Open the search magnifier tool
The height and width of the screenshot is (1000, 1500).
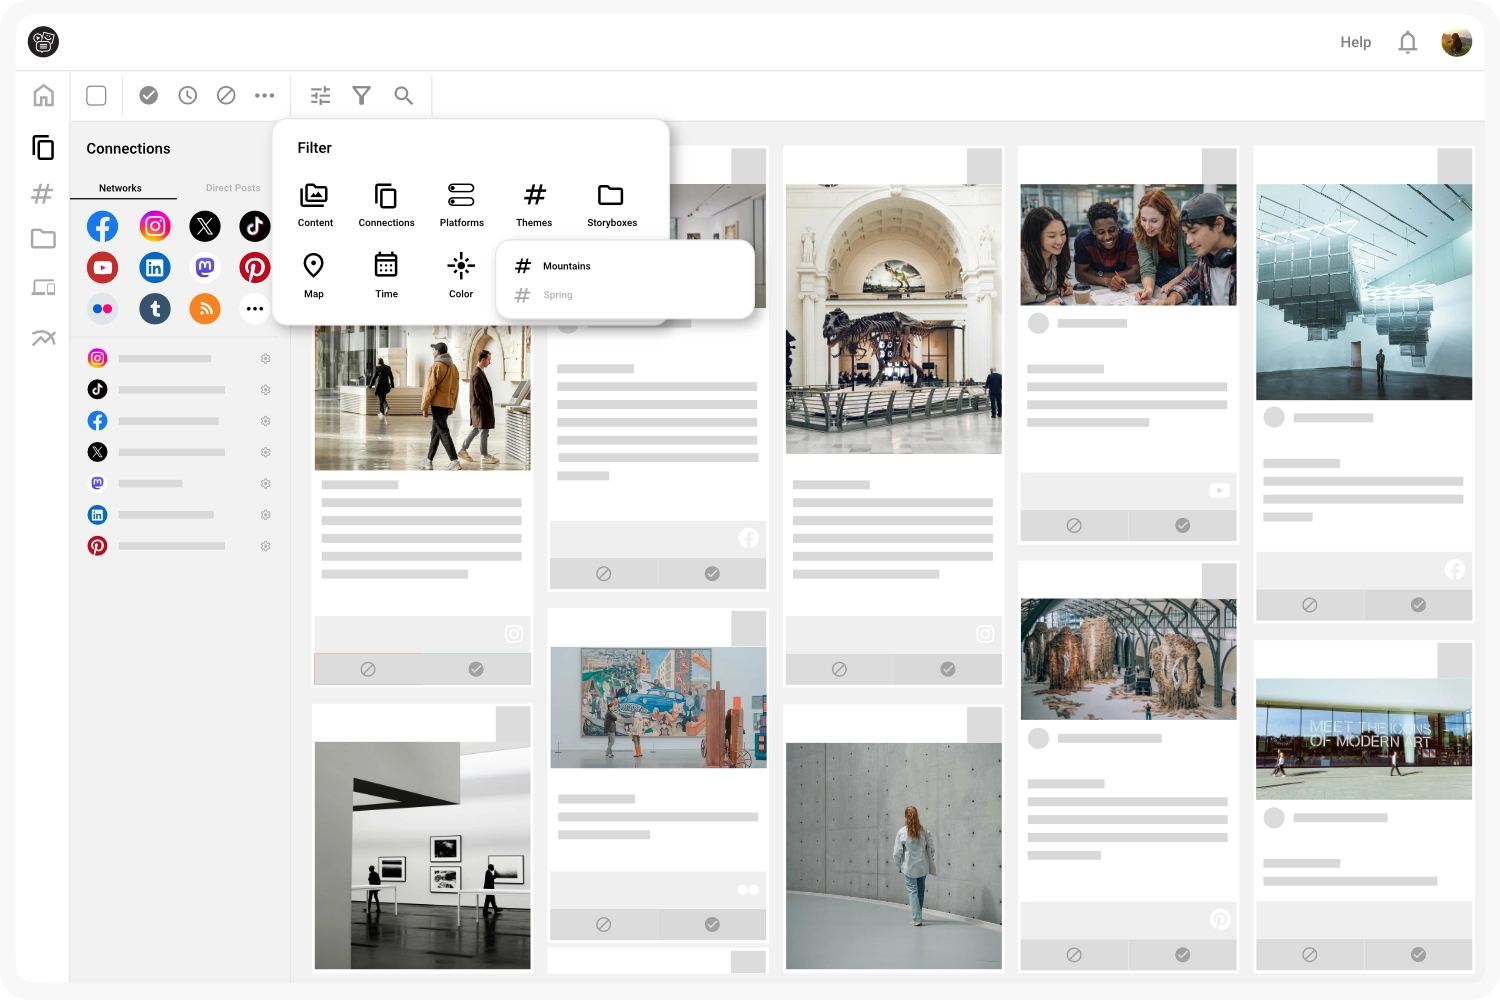click(403, 96)
